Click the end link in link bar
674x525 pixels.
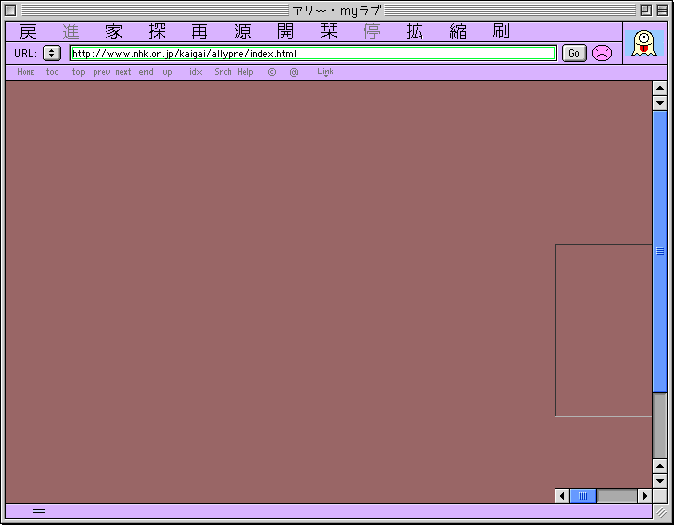(x=146, y=72)
